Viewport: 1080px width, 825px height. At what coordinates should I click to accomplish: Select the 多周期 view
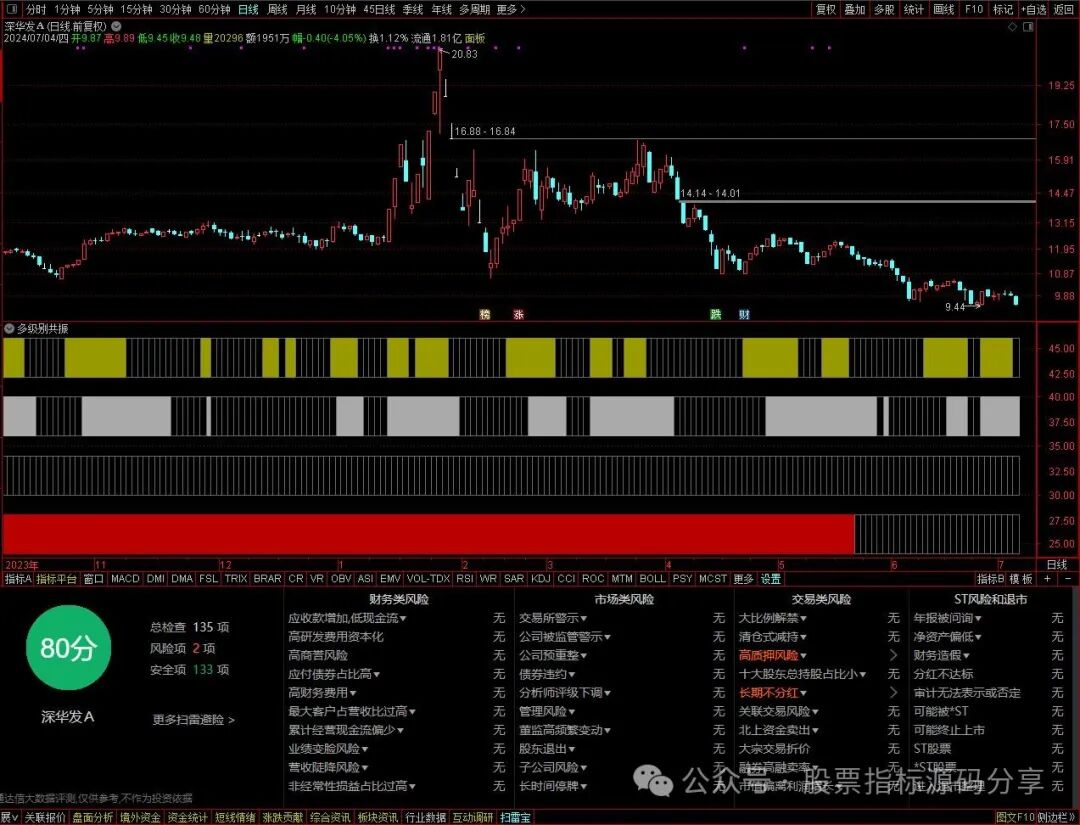pos(475,9)
